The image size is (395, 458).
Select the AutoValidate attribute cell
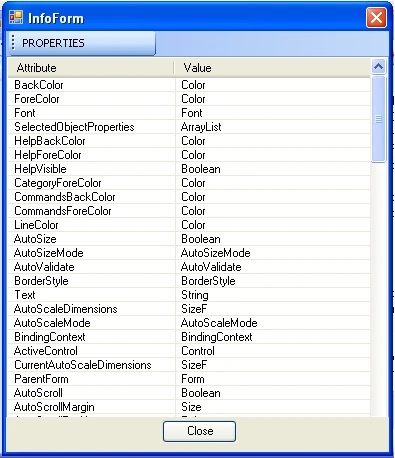click(92, 267)
